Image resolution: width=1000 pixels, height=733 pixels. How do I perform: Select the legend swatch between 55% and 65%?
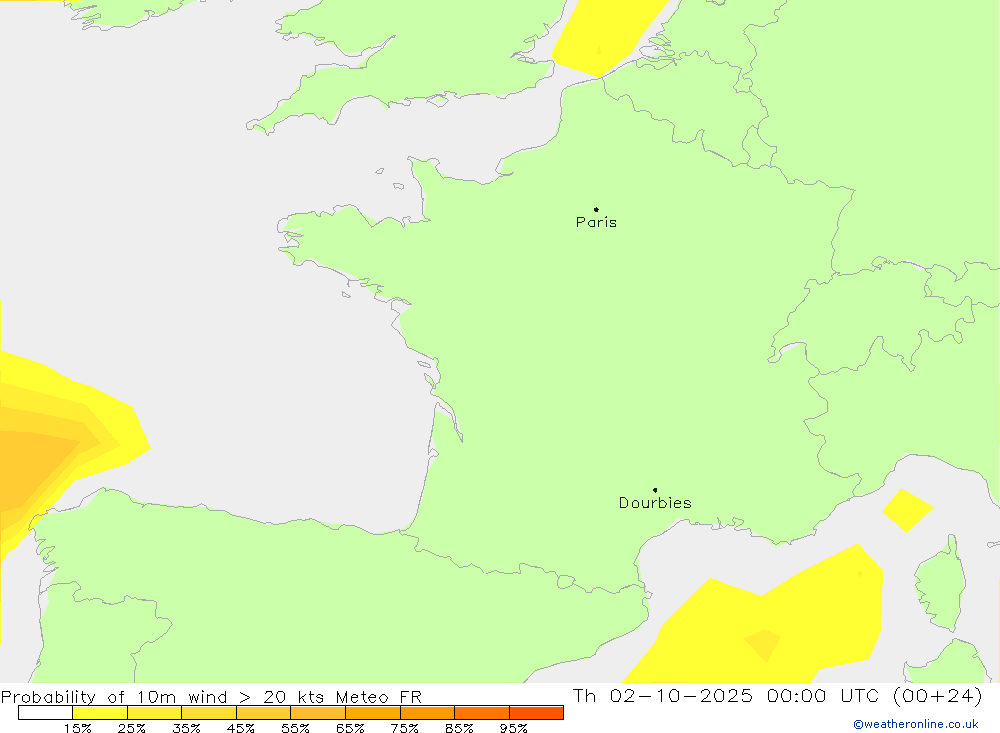[318, 713]
